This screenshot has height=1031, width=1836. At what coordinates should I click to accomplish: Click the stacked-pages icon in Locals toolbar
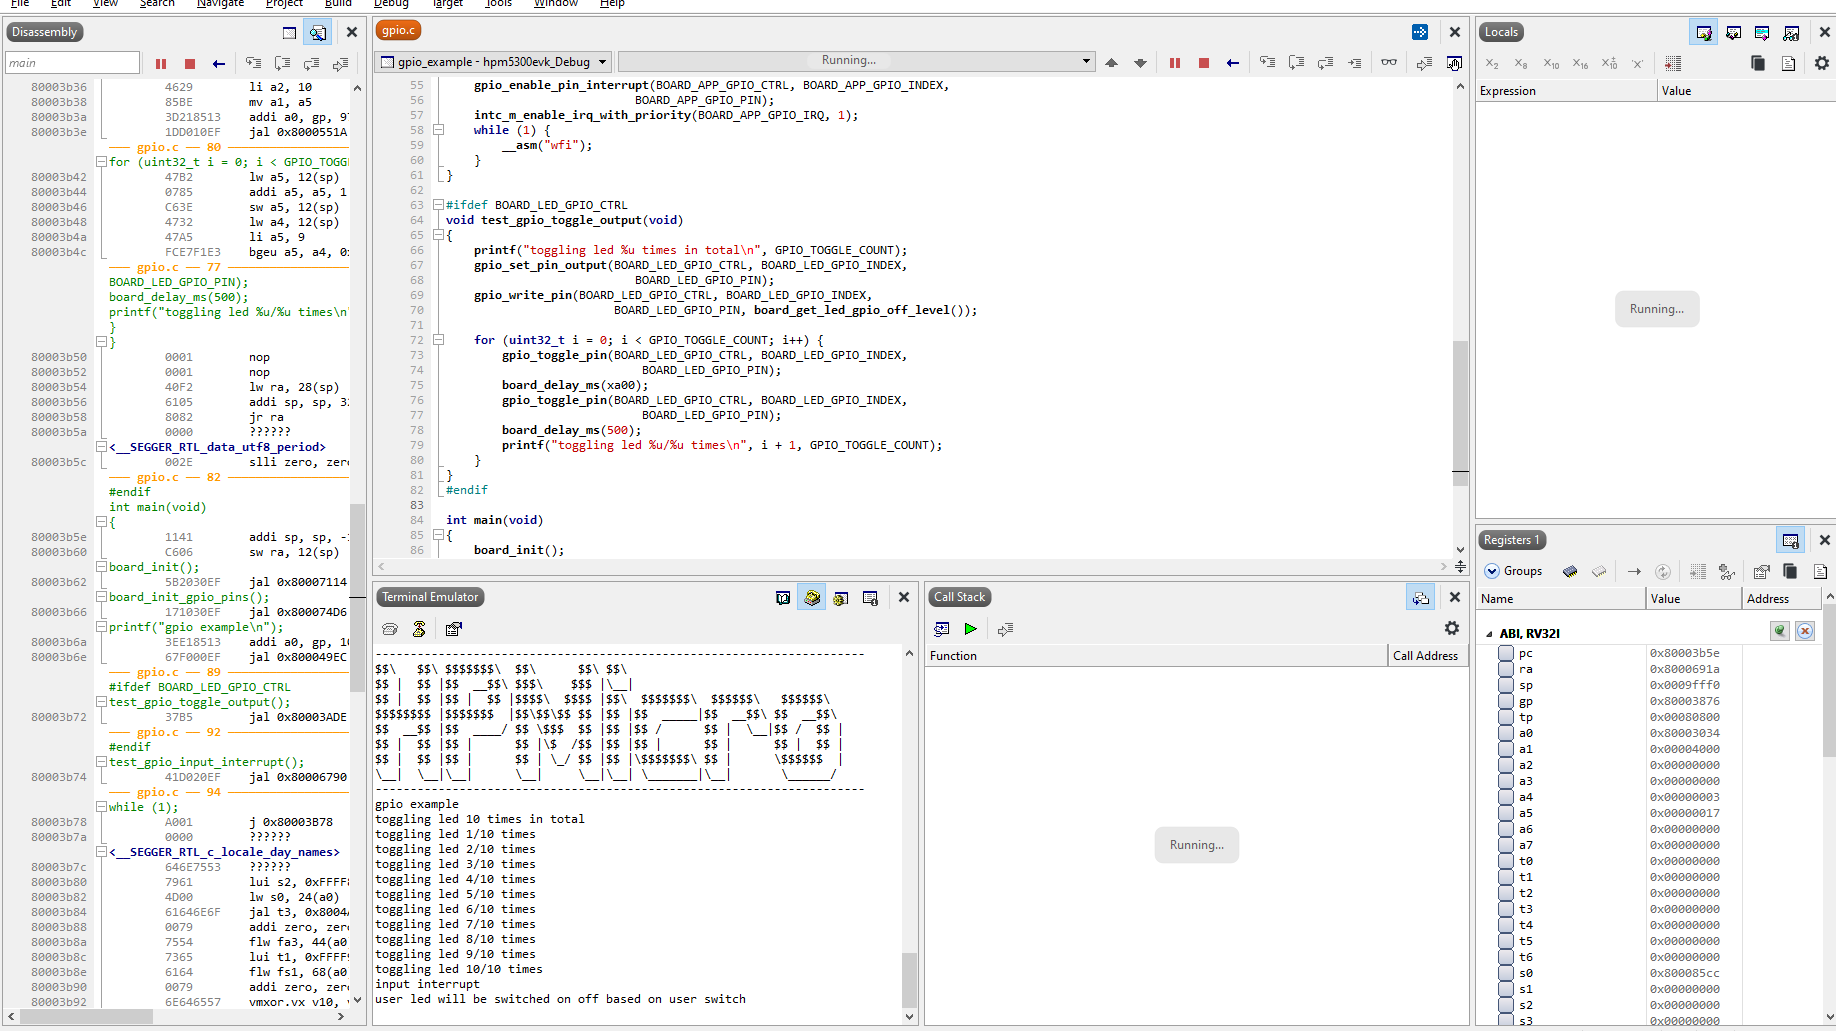point(1758,63)
